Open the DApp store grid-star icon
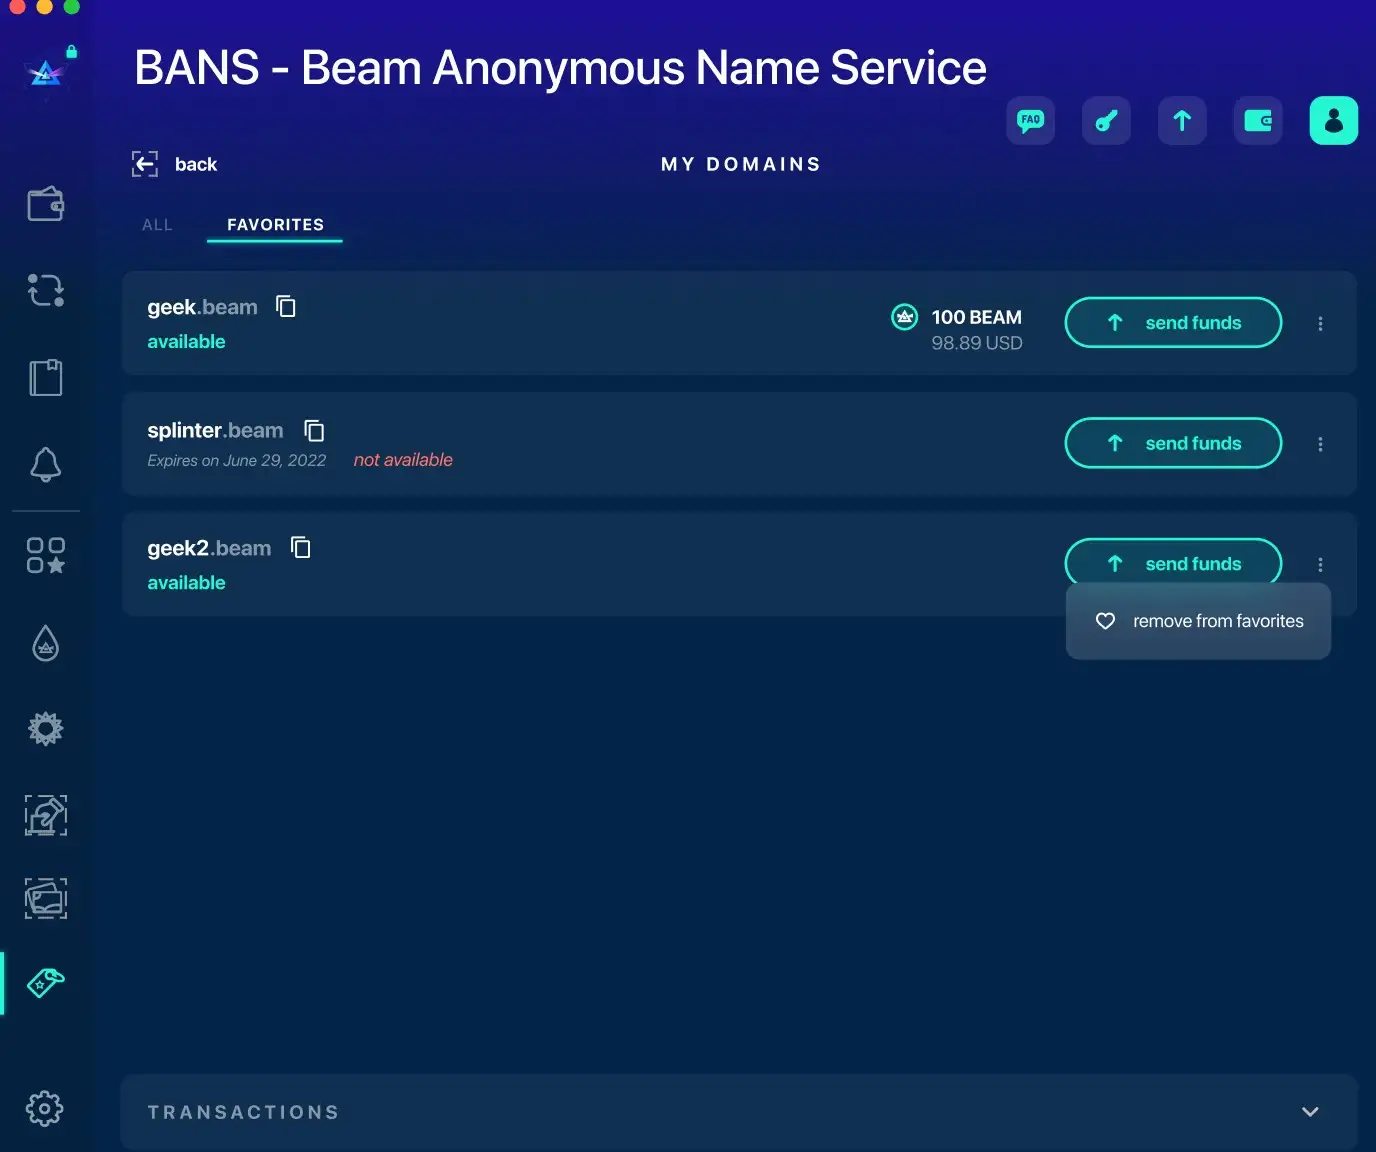 (46, 555)
